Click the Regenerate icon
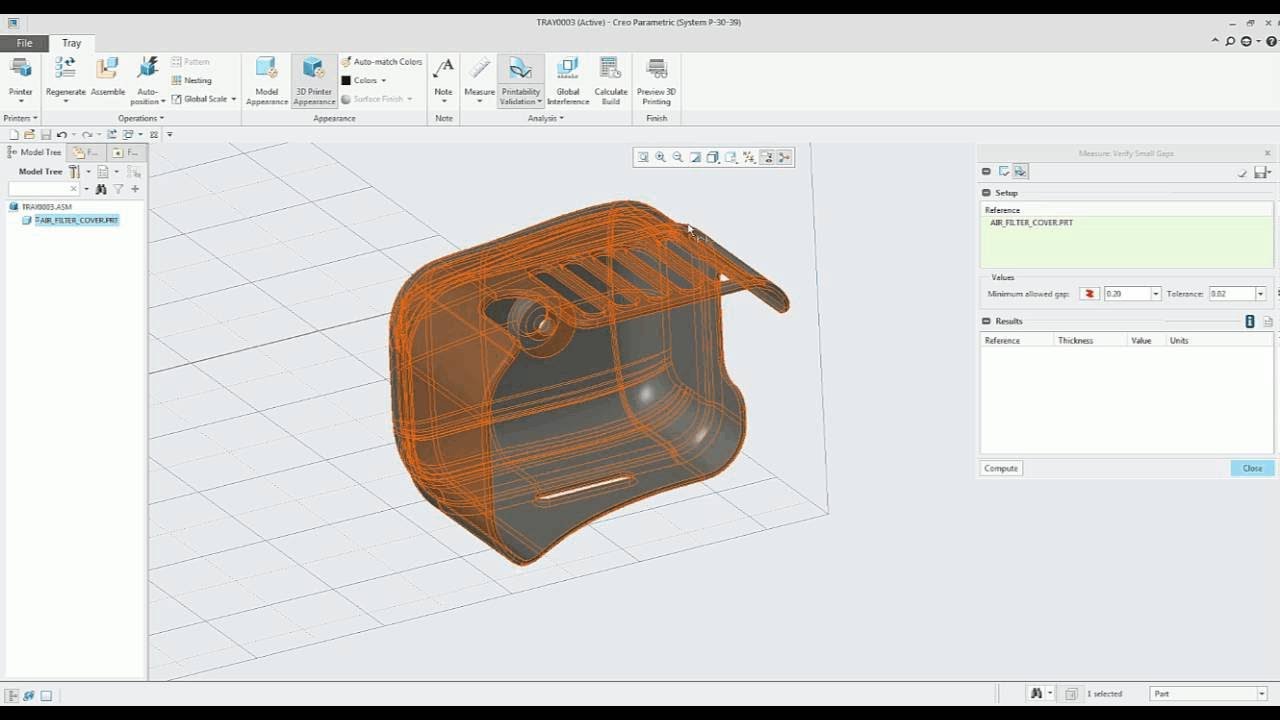The image size is (1280, 720). coord(66,68)
